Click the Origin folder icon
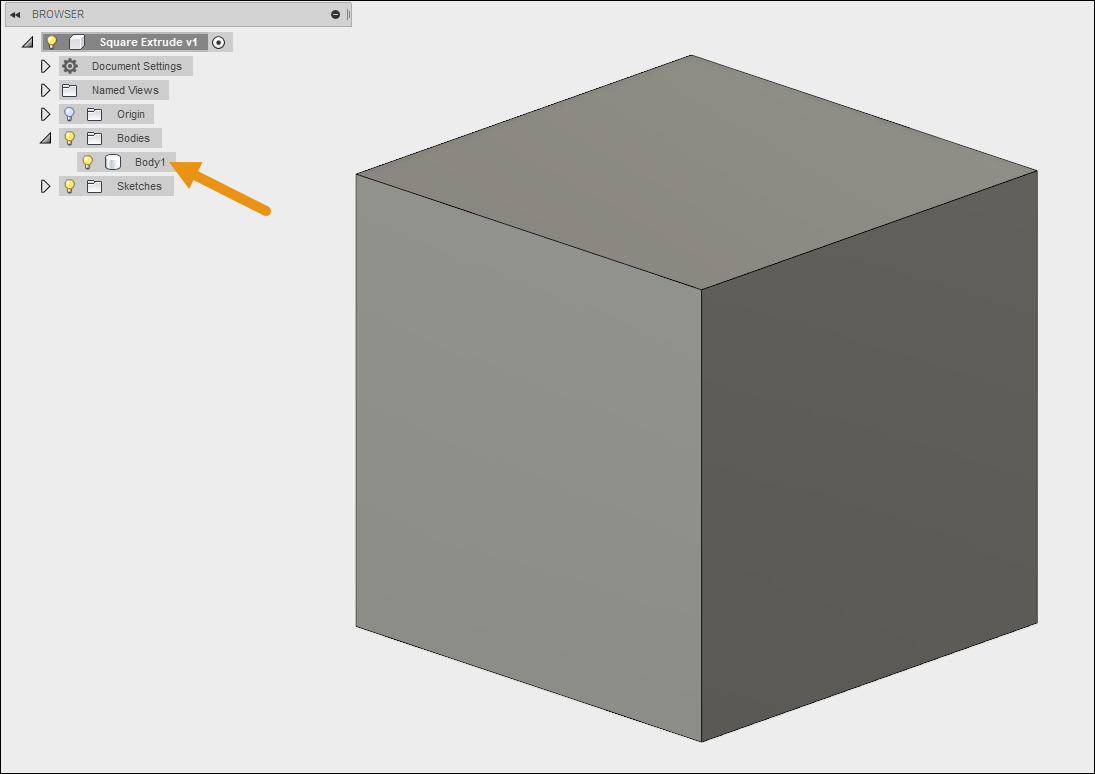 94,115
